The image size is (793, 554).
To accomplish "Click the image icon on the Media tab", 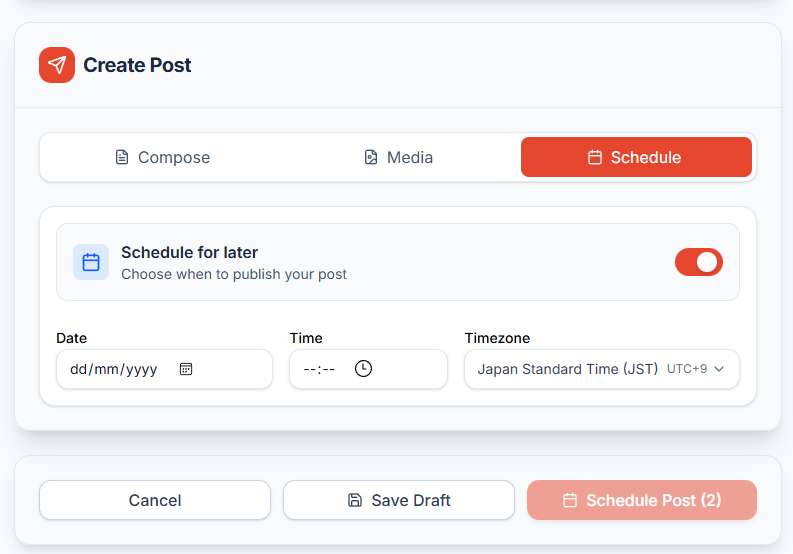I will pyautogui.click(x=371, y=157).
